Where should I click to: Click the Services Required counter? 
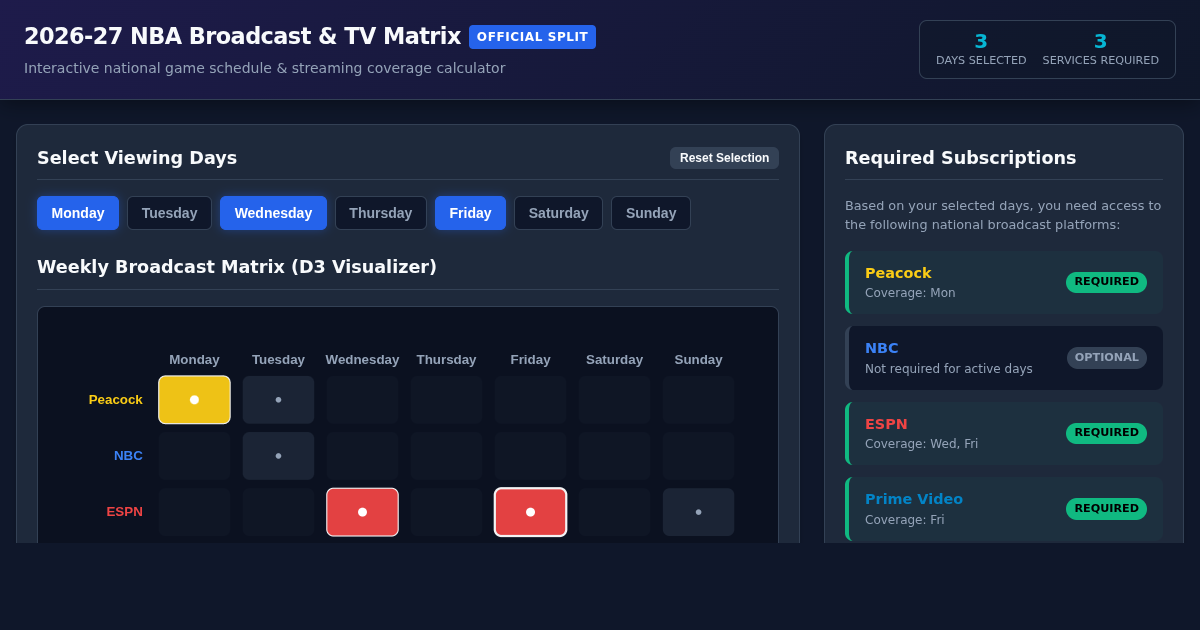coord(1101,49)
